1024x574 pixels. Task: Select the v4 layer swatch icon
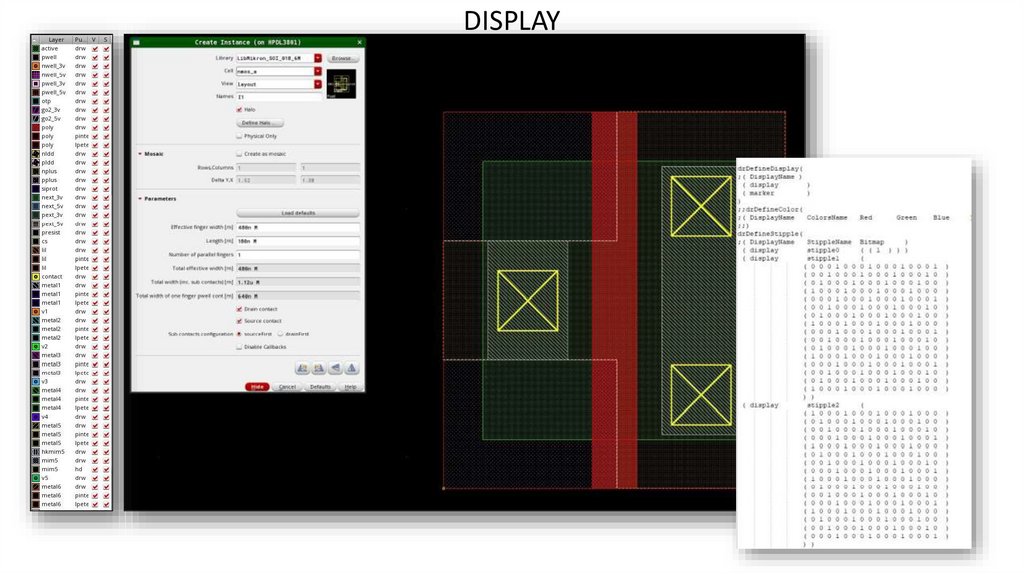pyautogui.click(x=36, y=417)
